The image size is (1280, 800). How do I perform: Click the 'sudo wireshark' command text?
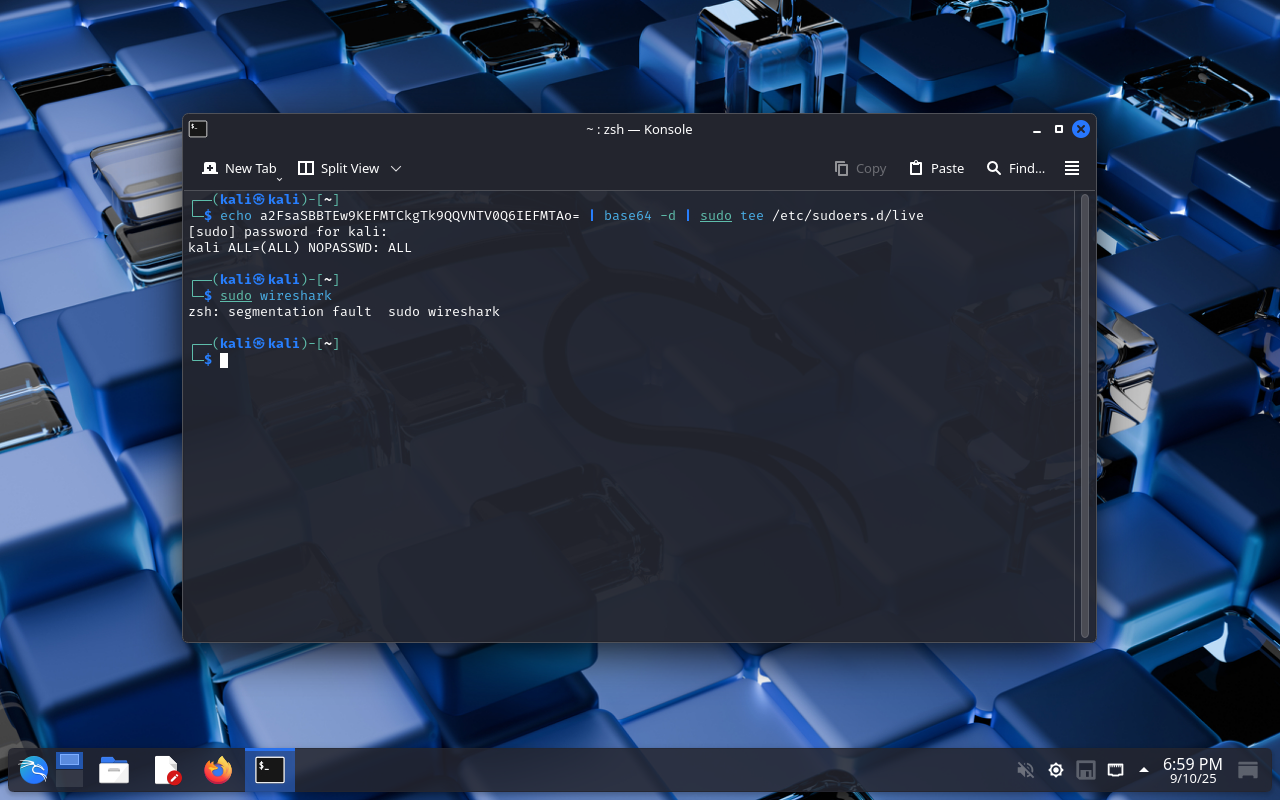pyautogui.click(x=276, y=296)
